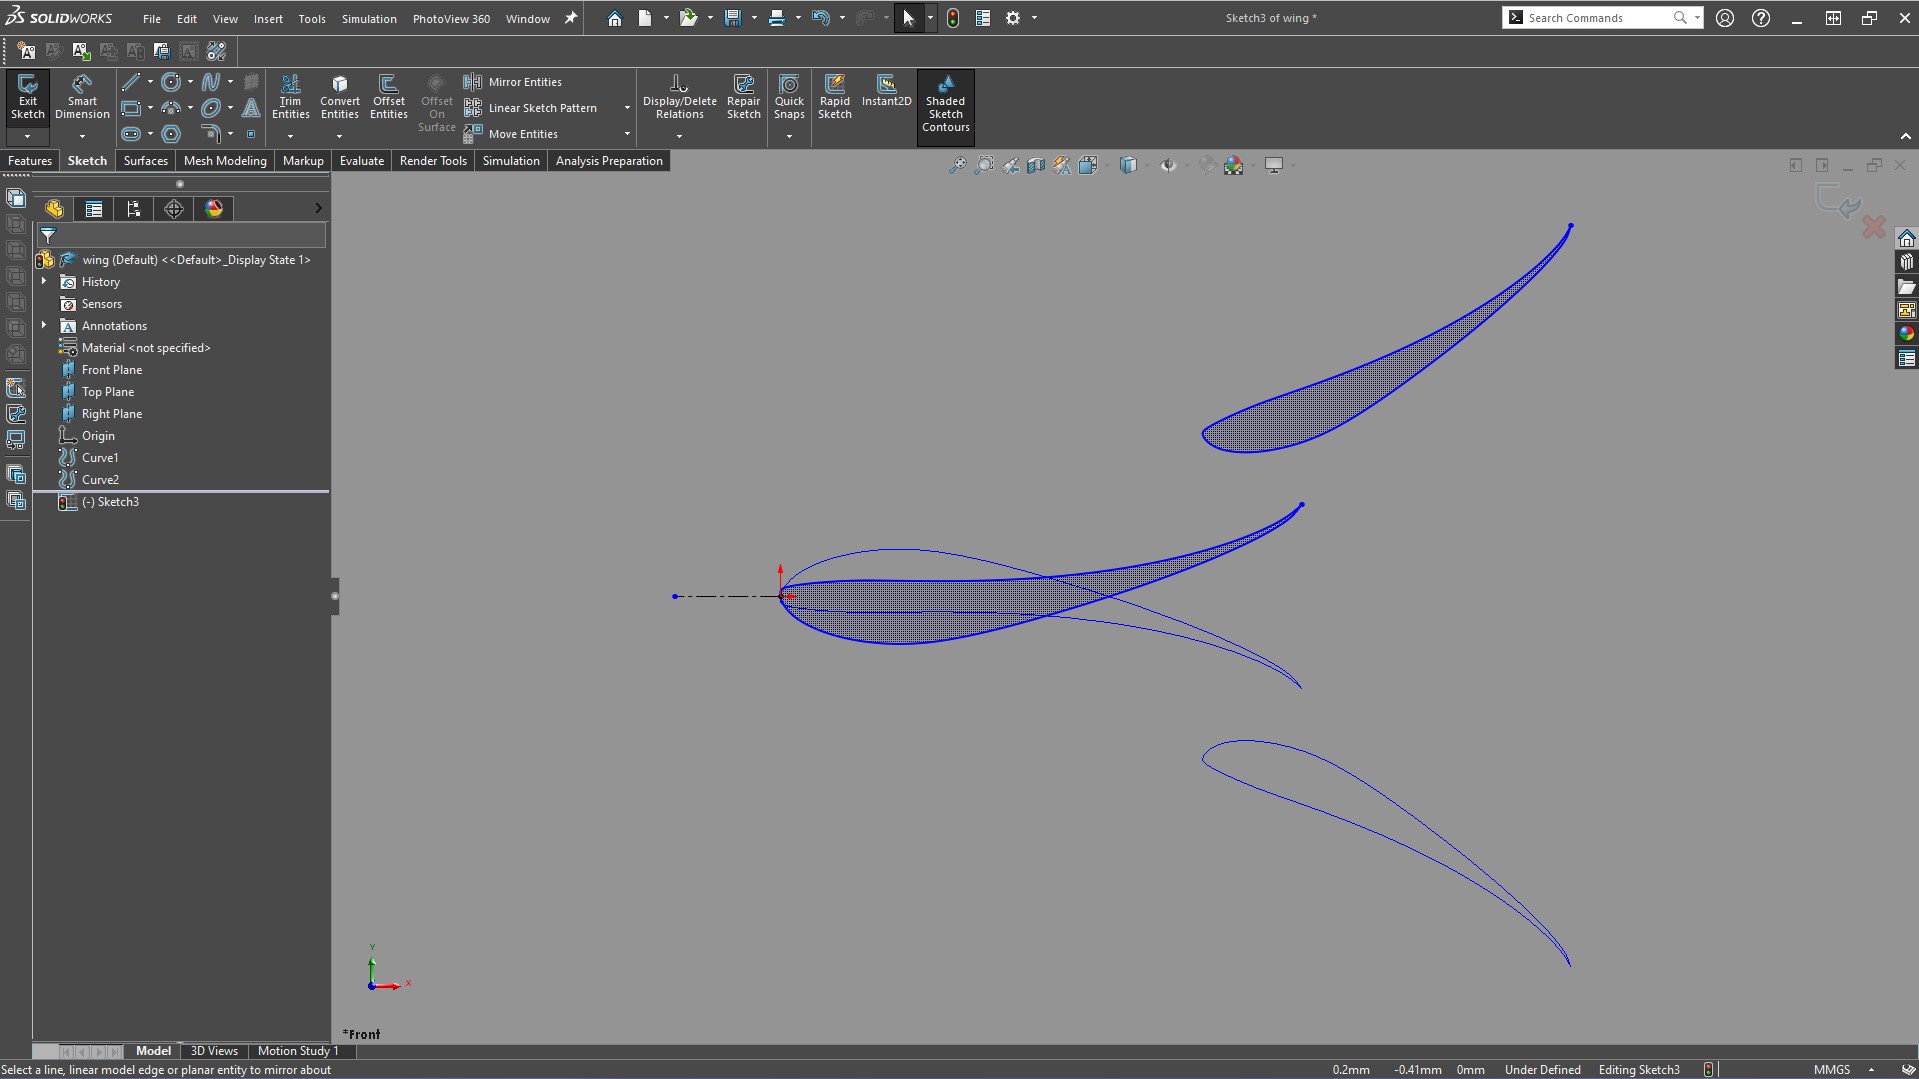Switch to the Surfaces tab

tap(146, 161)
